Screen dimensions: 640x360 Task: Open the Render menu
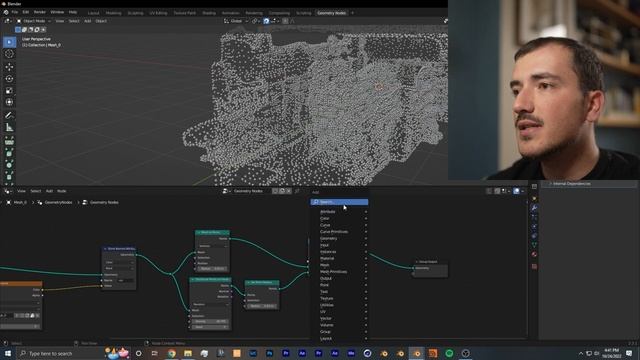tap(40, 12)
